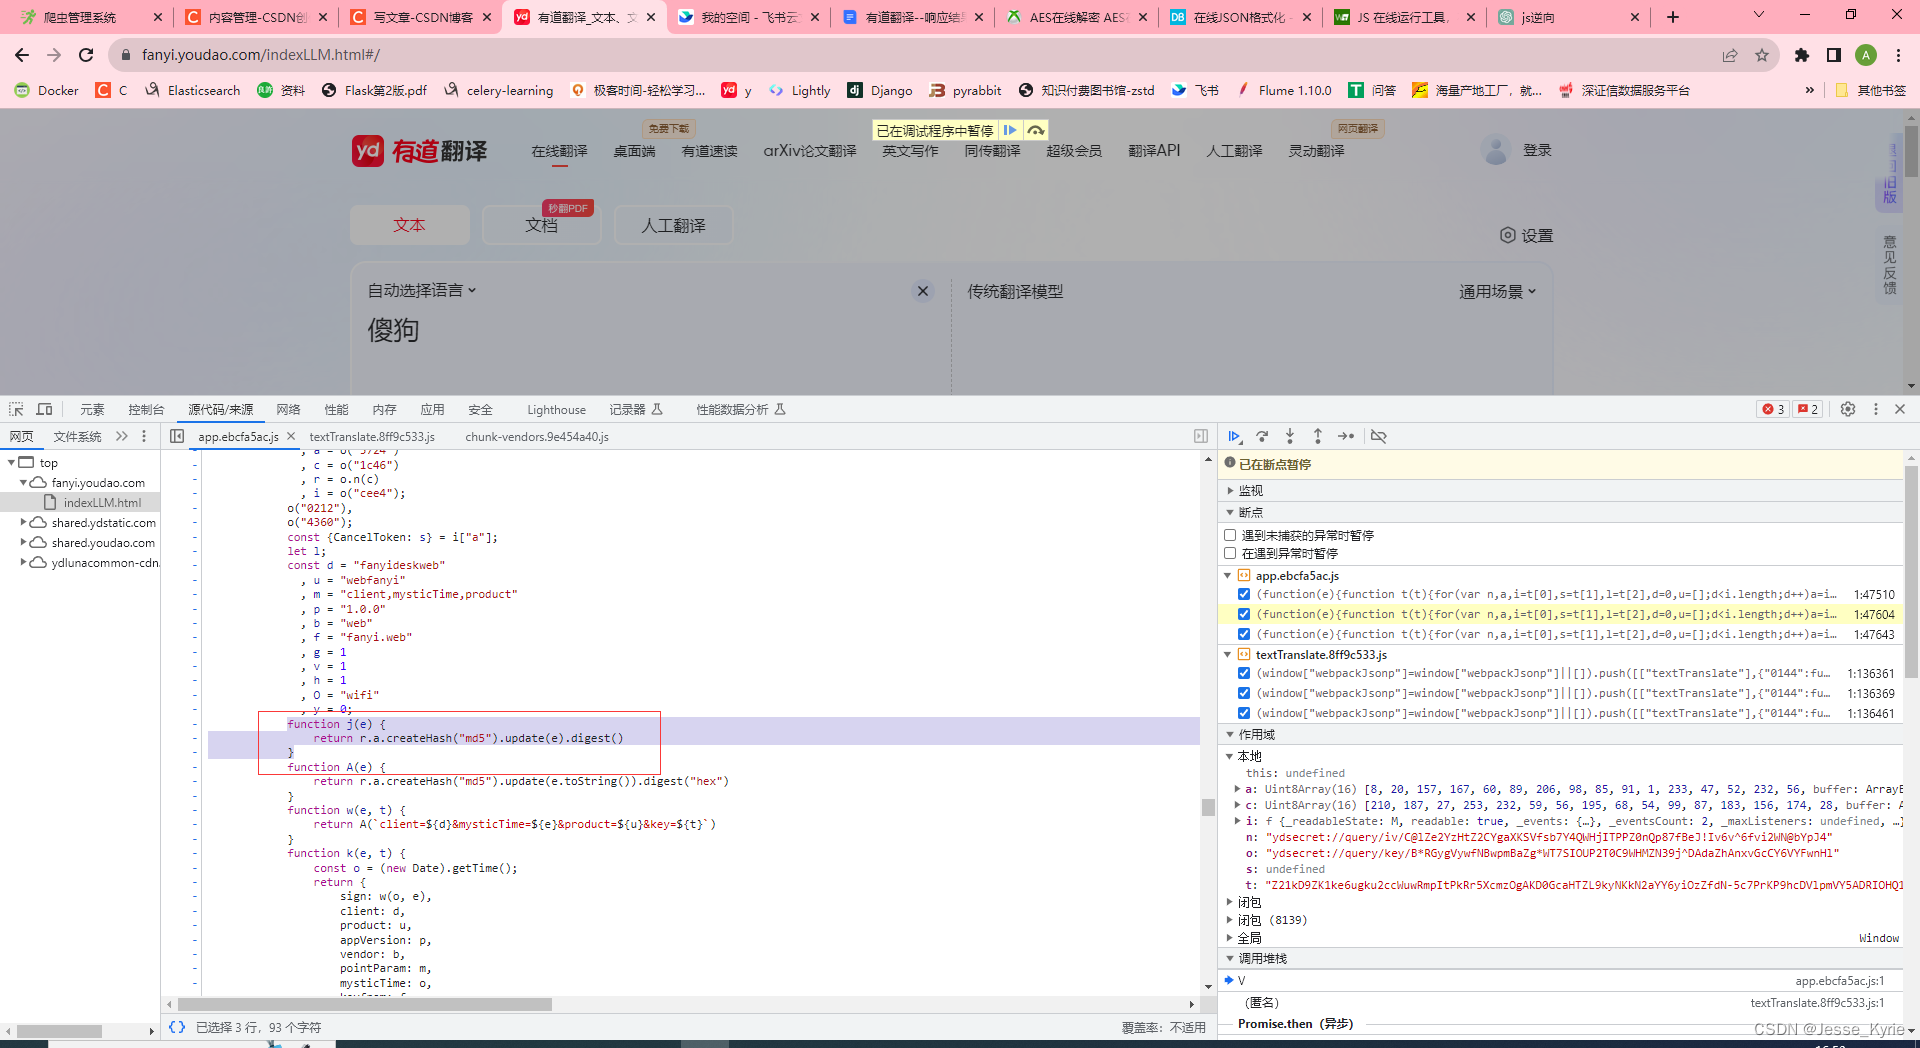This screenshot has width=1920, height=1048.
Task: Resume from paused-in-debugger page overlay
Action: pos(1010,130)
